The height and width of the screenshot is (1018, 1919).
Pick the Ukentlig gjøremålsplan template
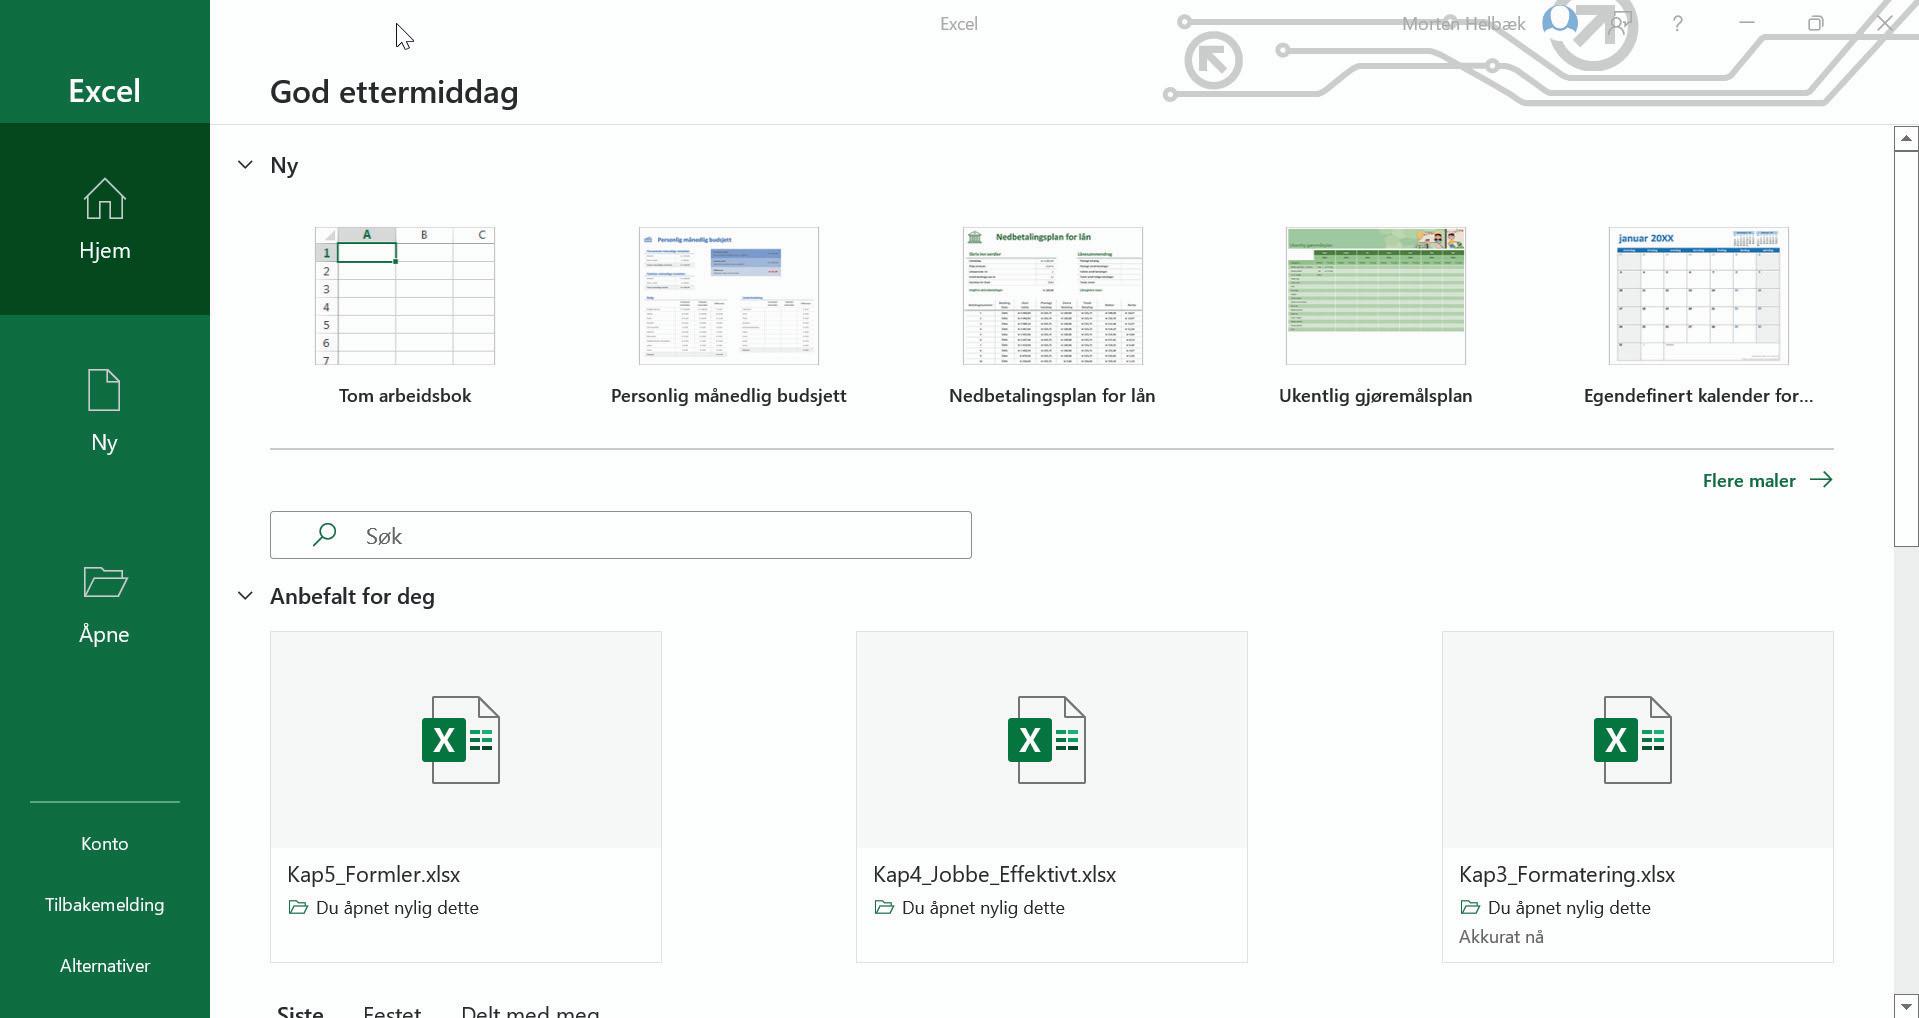click(1376, 316)
